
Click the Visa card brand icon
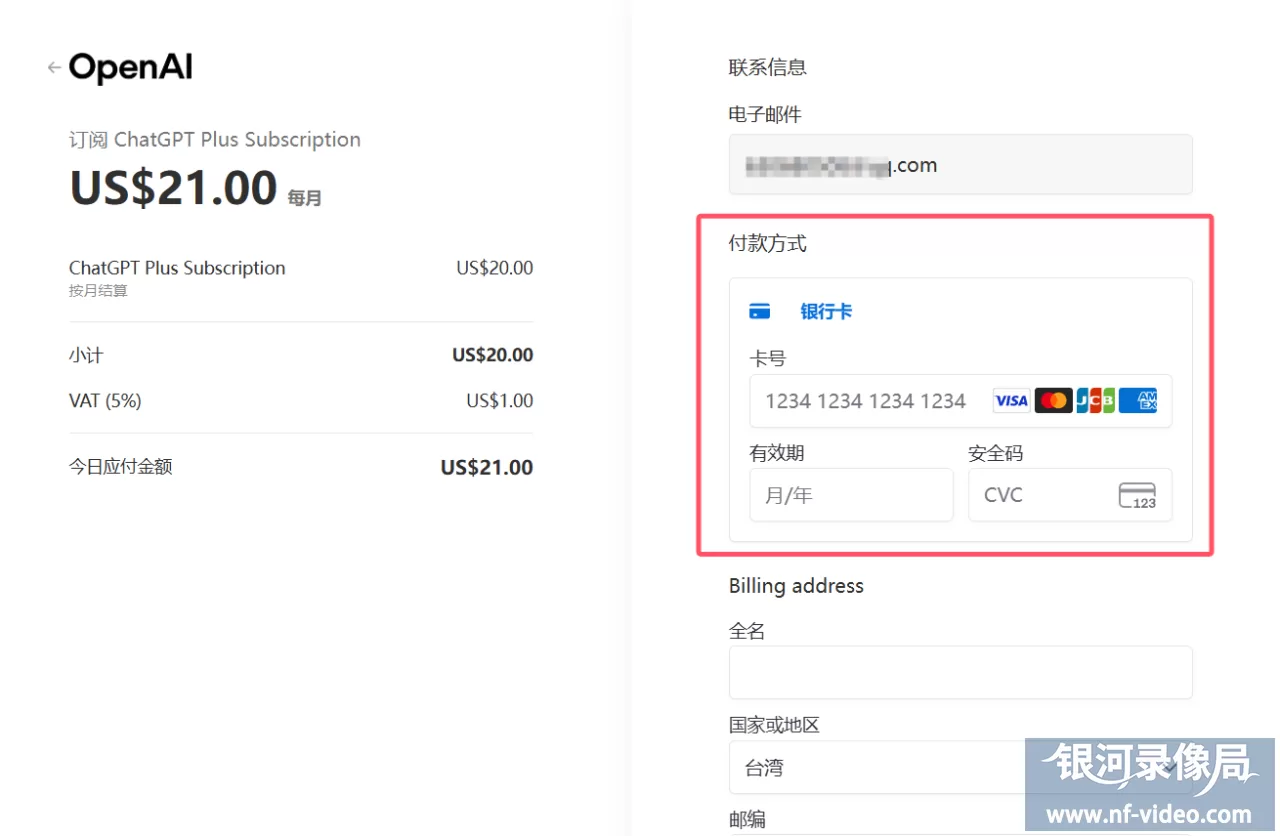coord(1010,400)
